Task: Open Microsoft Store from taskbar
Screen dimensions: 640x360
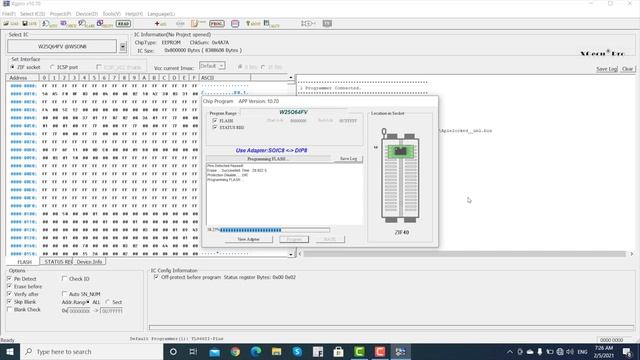Action: pos(338,351)
